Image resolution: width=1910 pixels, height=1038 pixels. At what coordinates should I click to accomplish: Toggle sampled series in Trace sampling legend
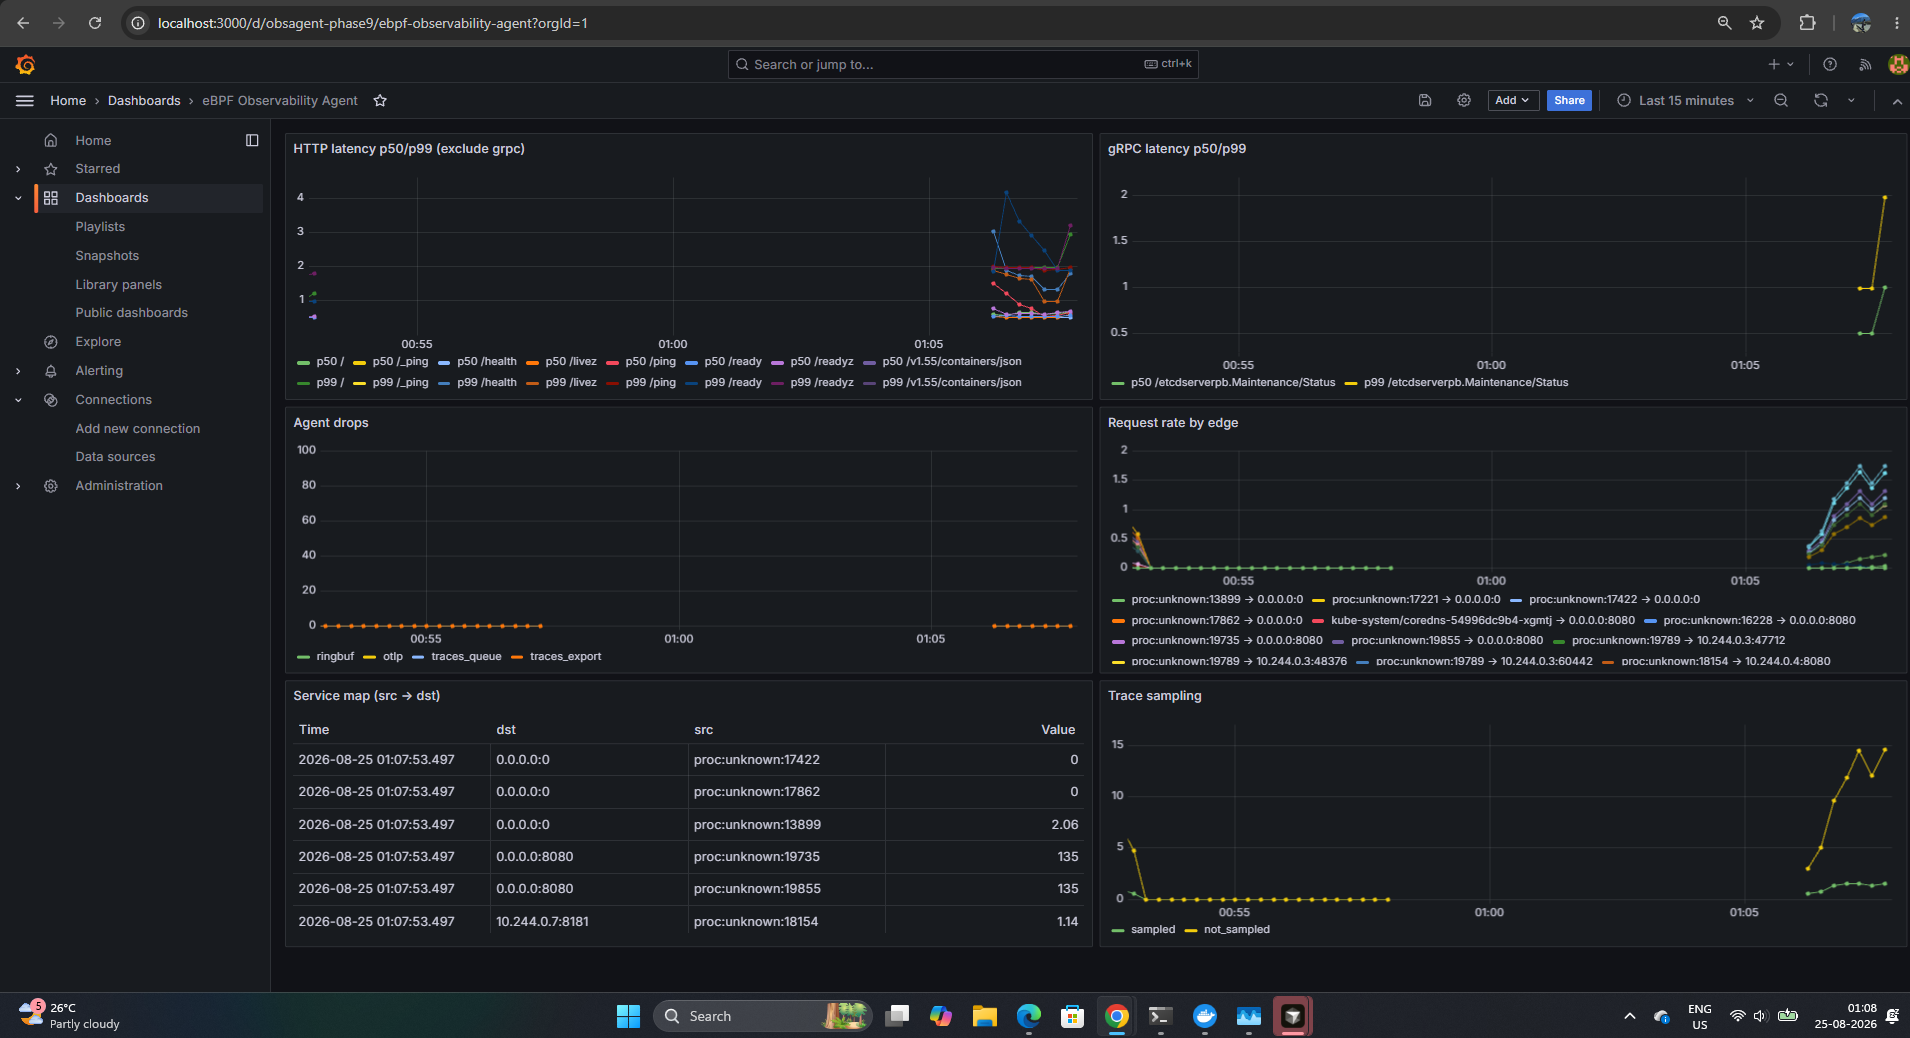(1153, 930)
